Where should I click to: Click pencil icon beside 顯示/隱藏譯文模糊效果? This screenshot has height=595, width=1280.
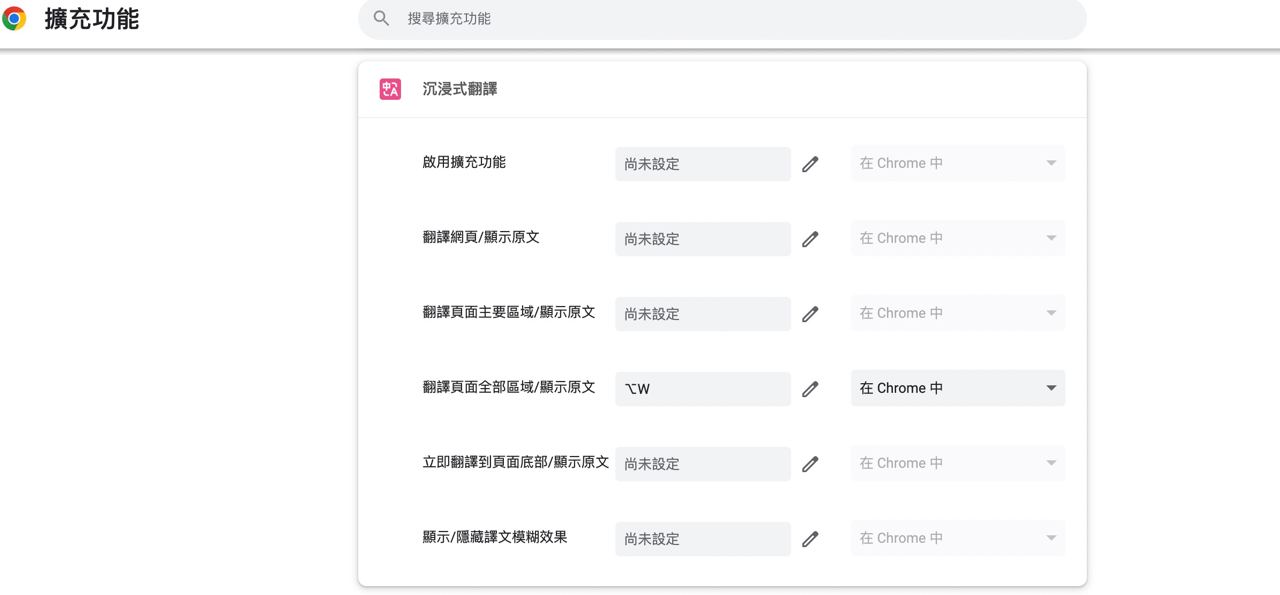(810, 538)
